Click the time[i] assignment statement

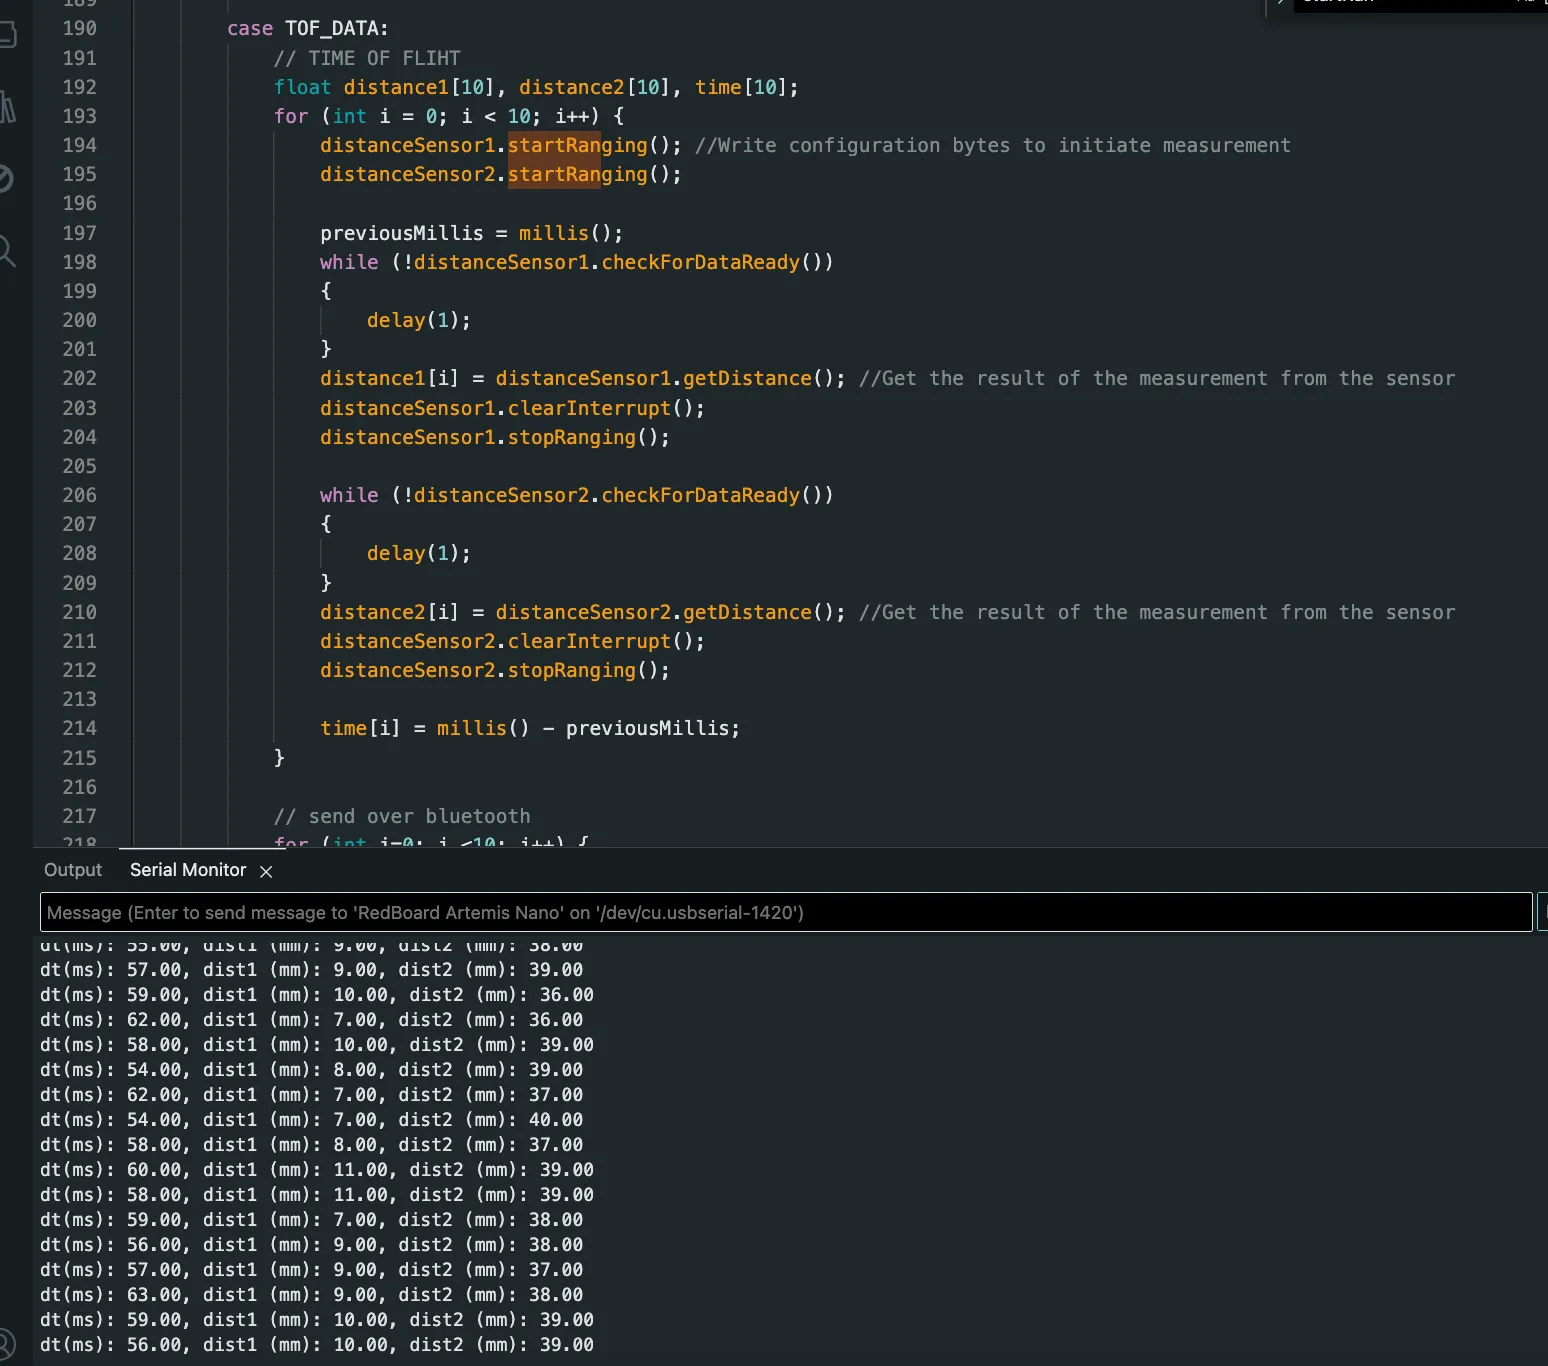pos(529,728)
